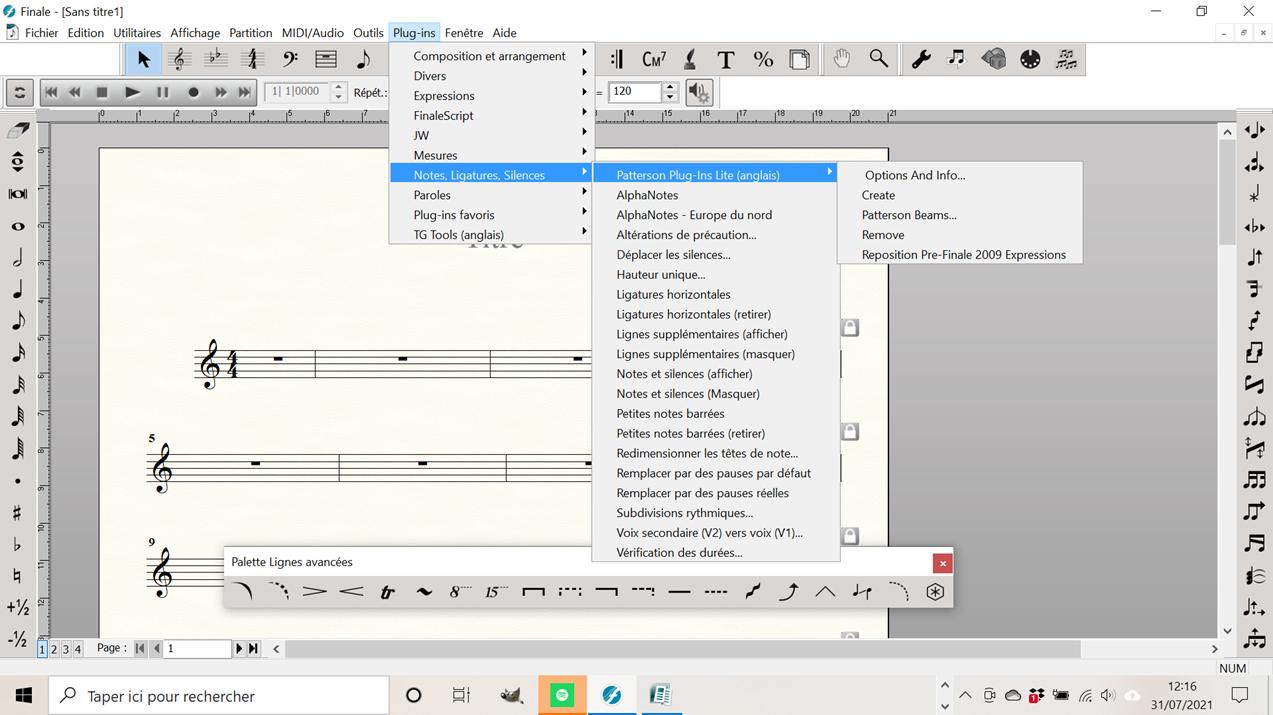Choose Patterson Beams... from submenu

pyautogui.click(x=909, y=215)
